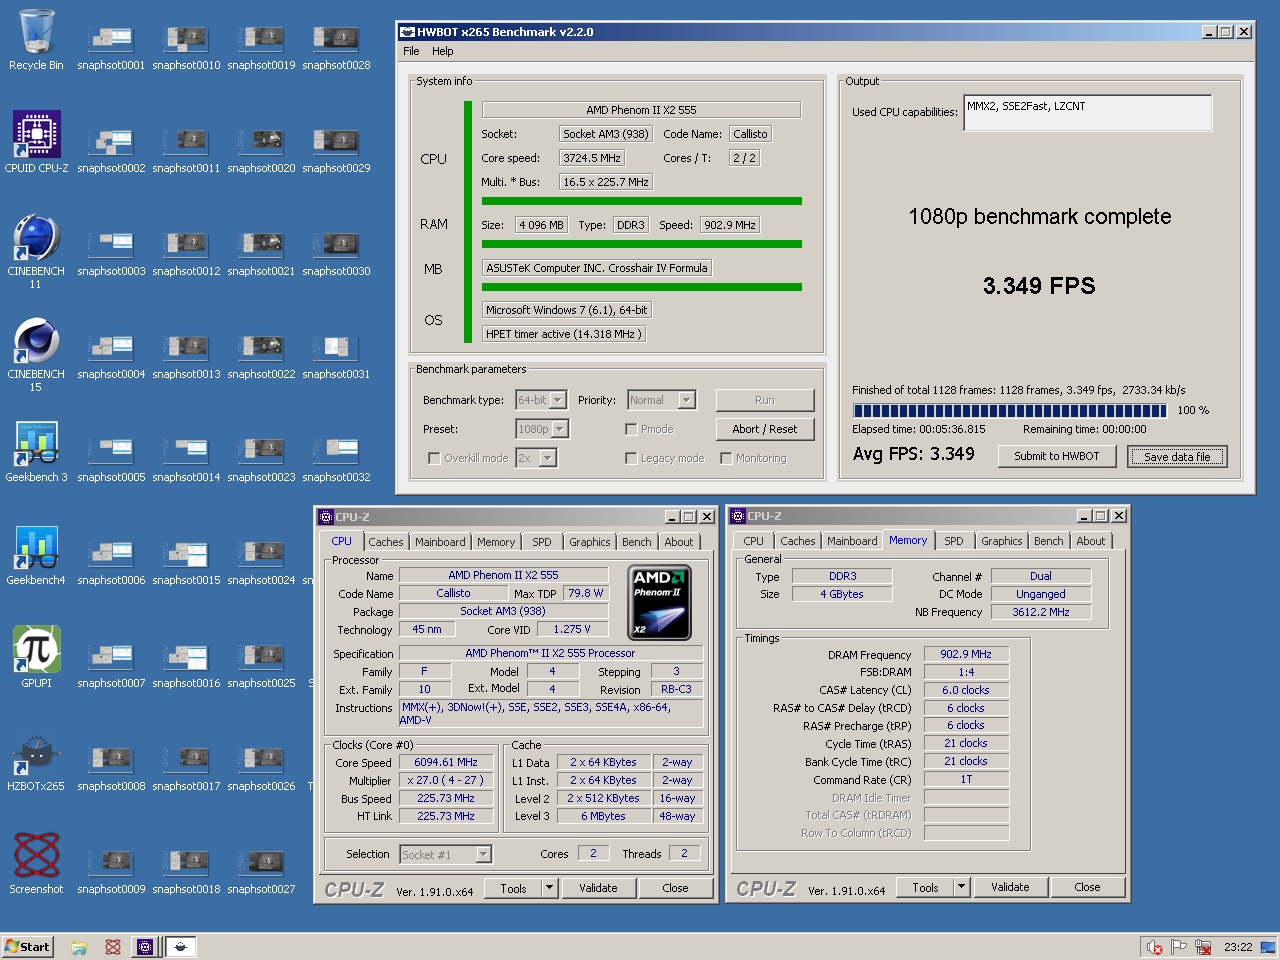Select snaphsot0016 file on desktop
Viewport: 1280px width, 960px height.
pos(186,665)
